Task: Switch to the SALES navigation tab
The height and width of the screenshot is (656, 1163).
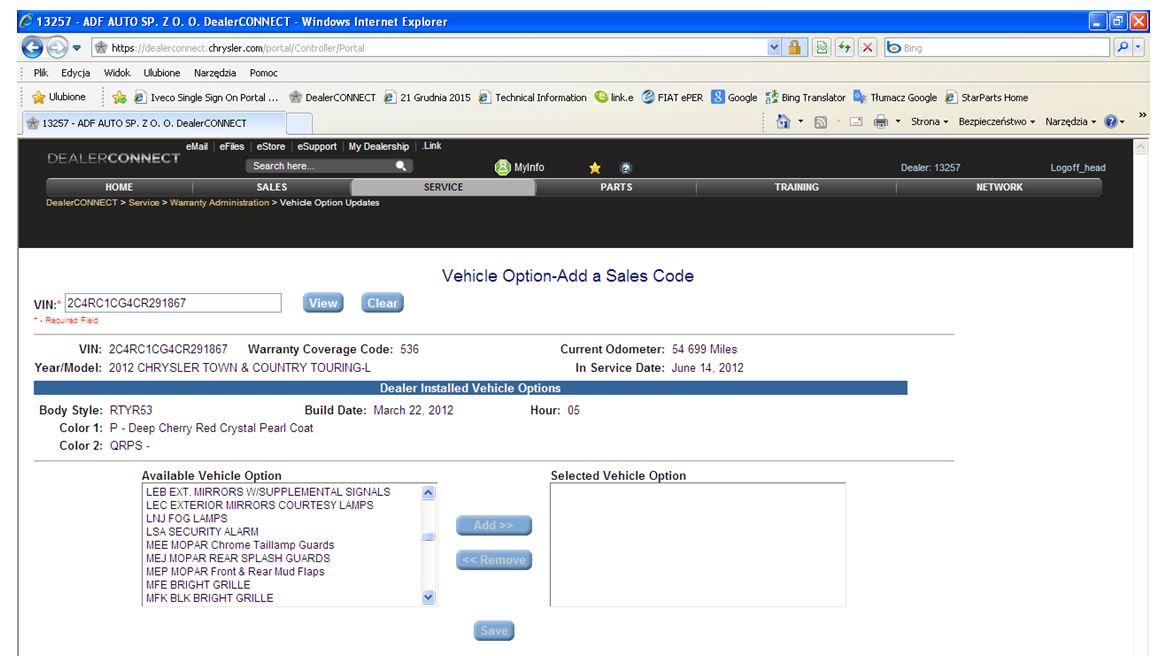Action: click(x=271, y=187)
